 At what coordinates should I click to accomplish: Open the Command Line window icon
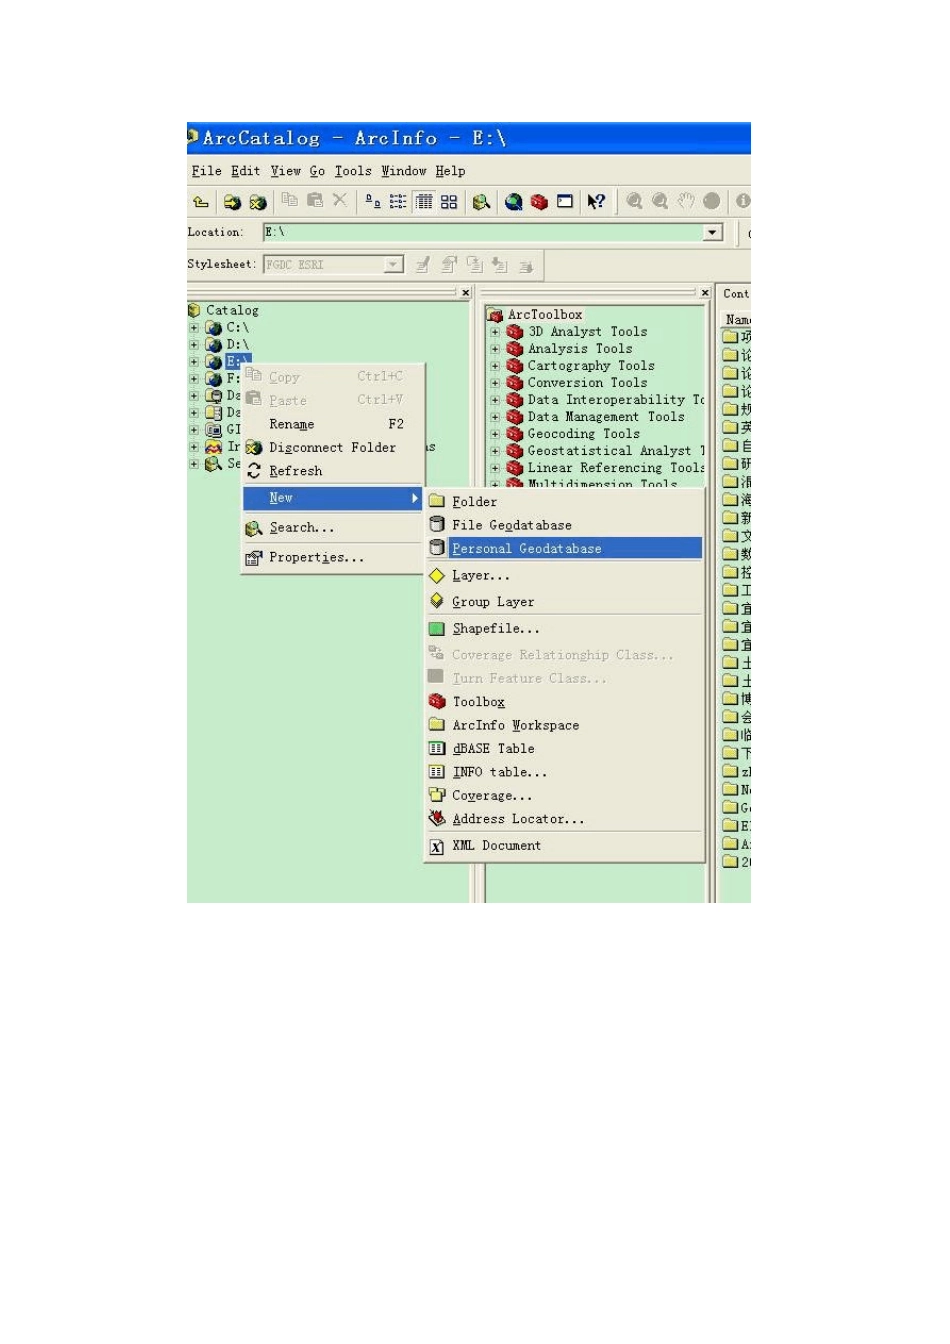(565, 202)
